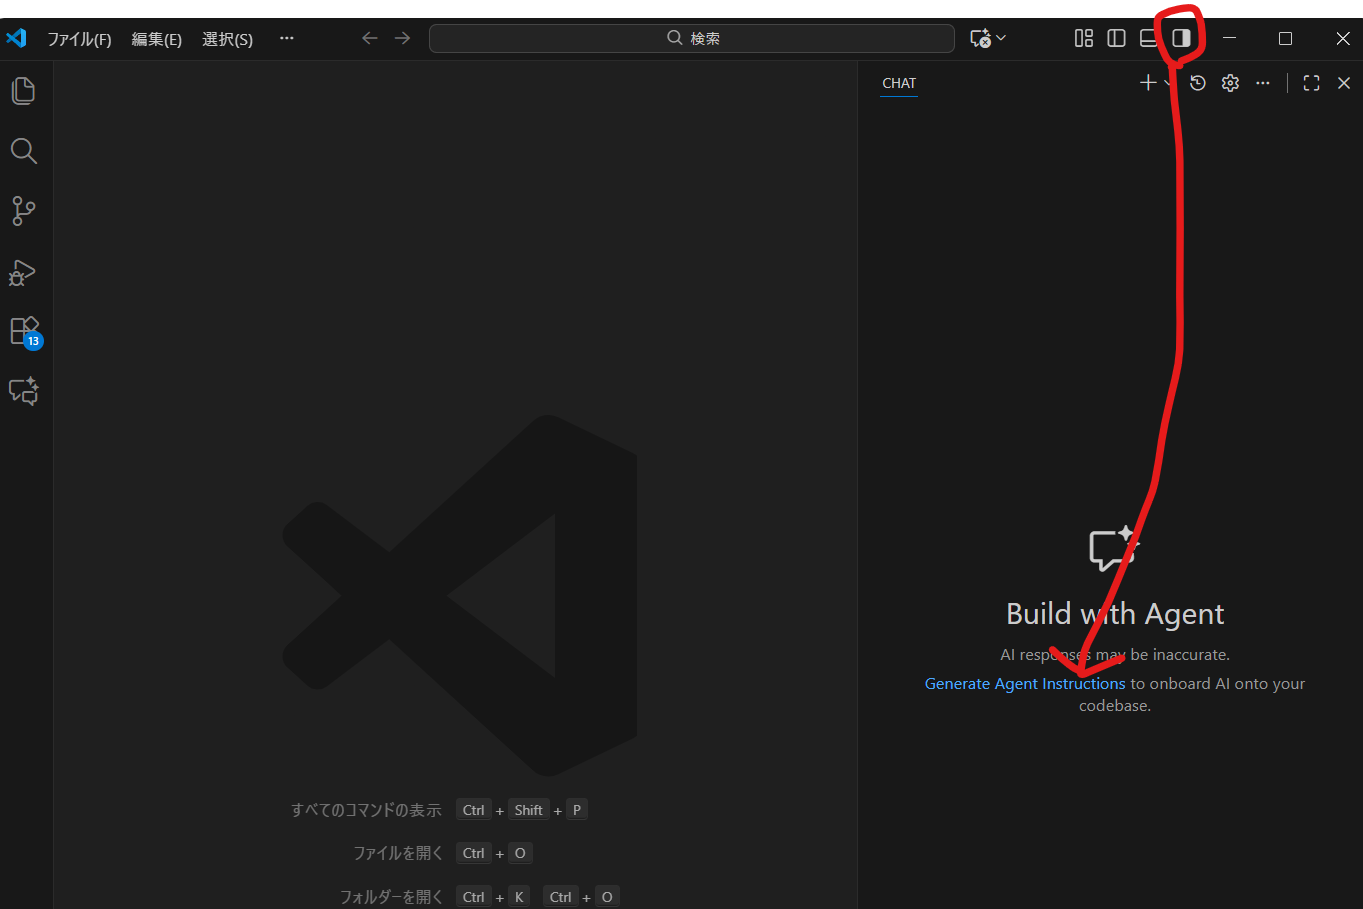Maximize the chat panel
The height and width of the screenshot is (909, 1363).
tap(1312, 83)
